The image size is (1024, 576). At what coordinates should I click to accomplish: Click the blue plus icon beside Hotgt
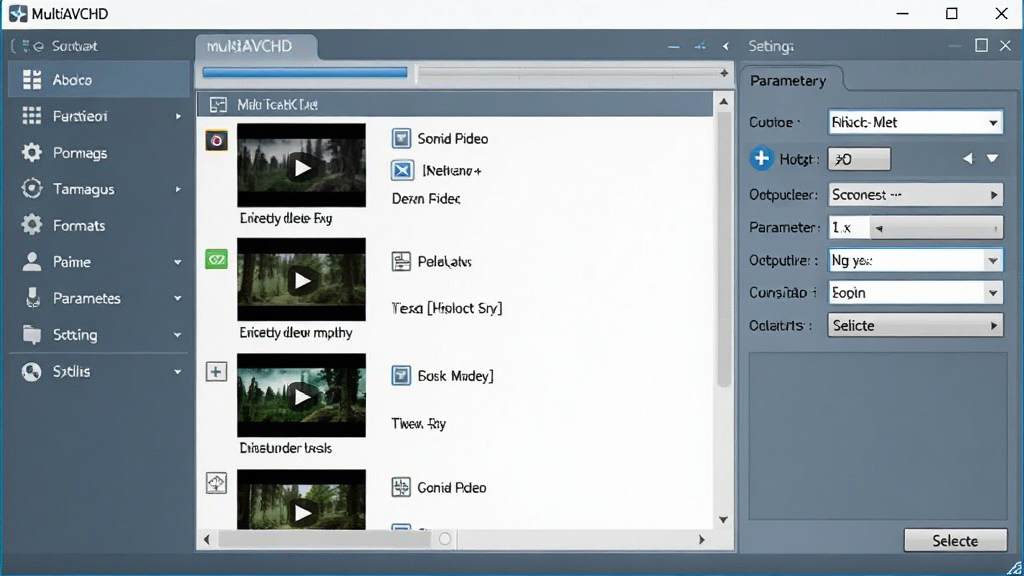click(x=761, y=158)
